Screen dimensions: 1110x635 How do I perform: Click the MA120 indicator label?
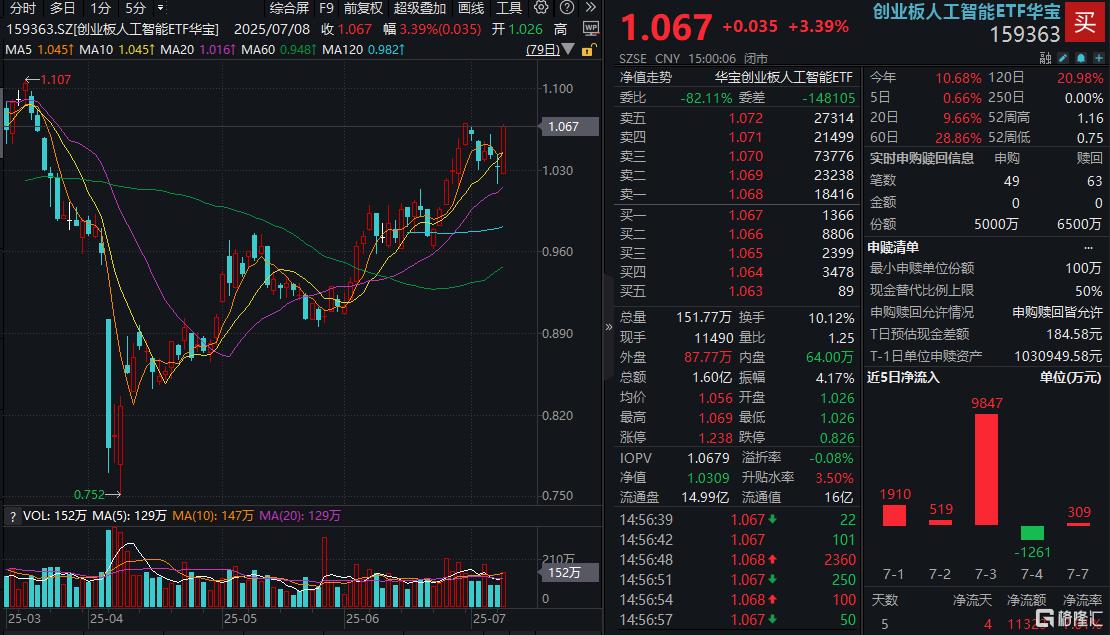pyautogui.click(x=342, y=50)
